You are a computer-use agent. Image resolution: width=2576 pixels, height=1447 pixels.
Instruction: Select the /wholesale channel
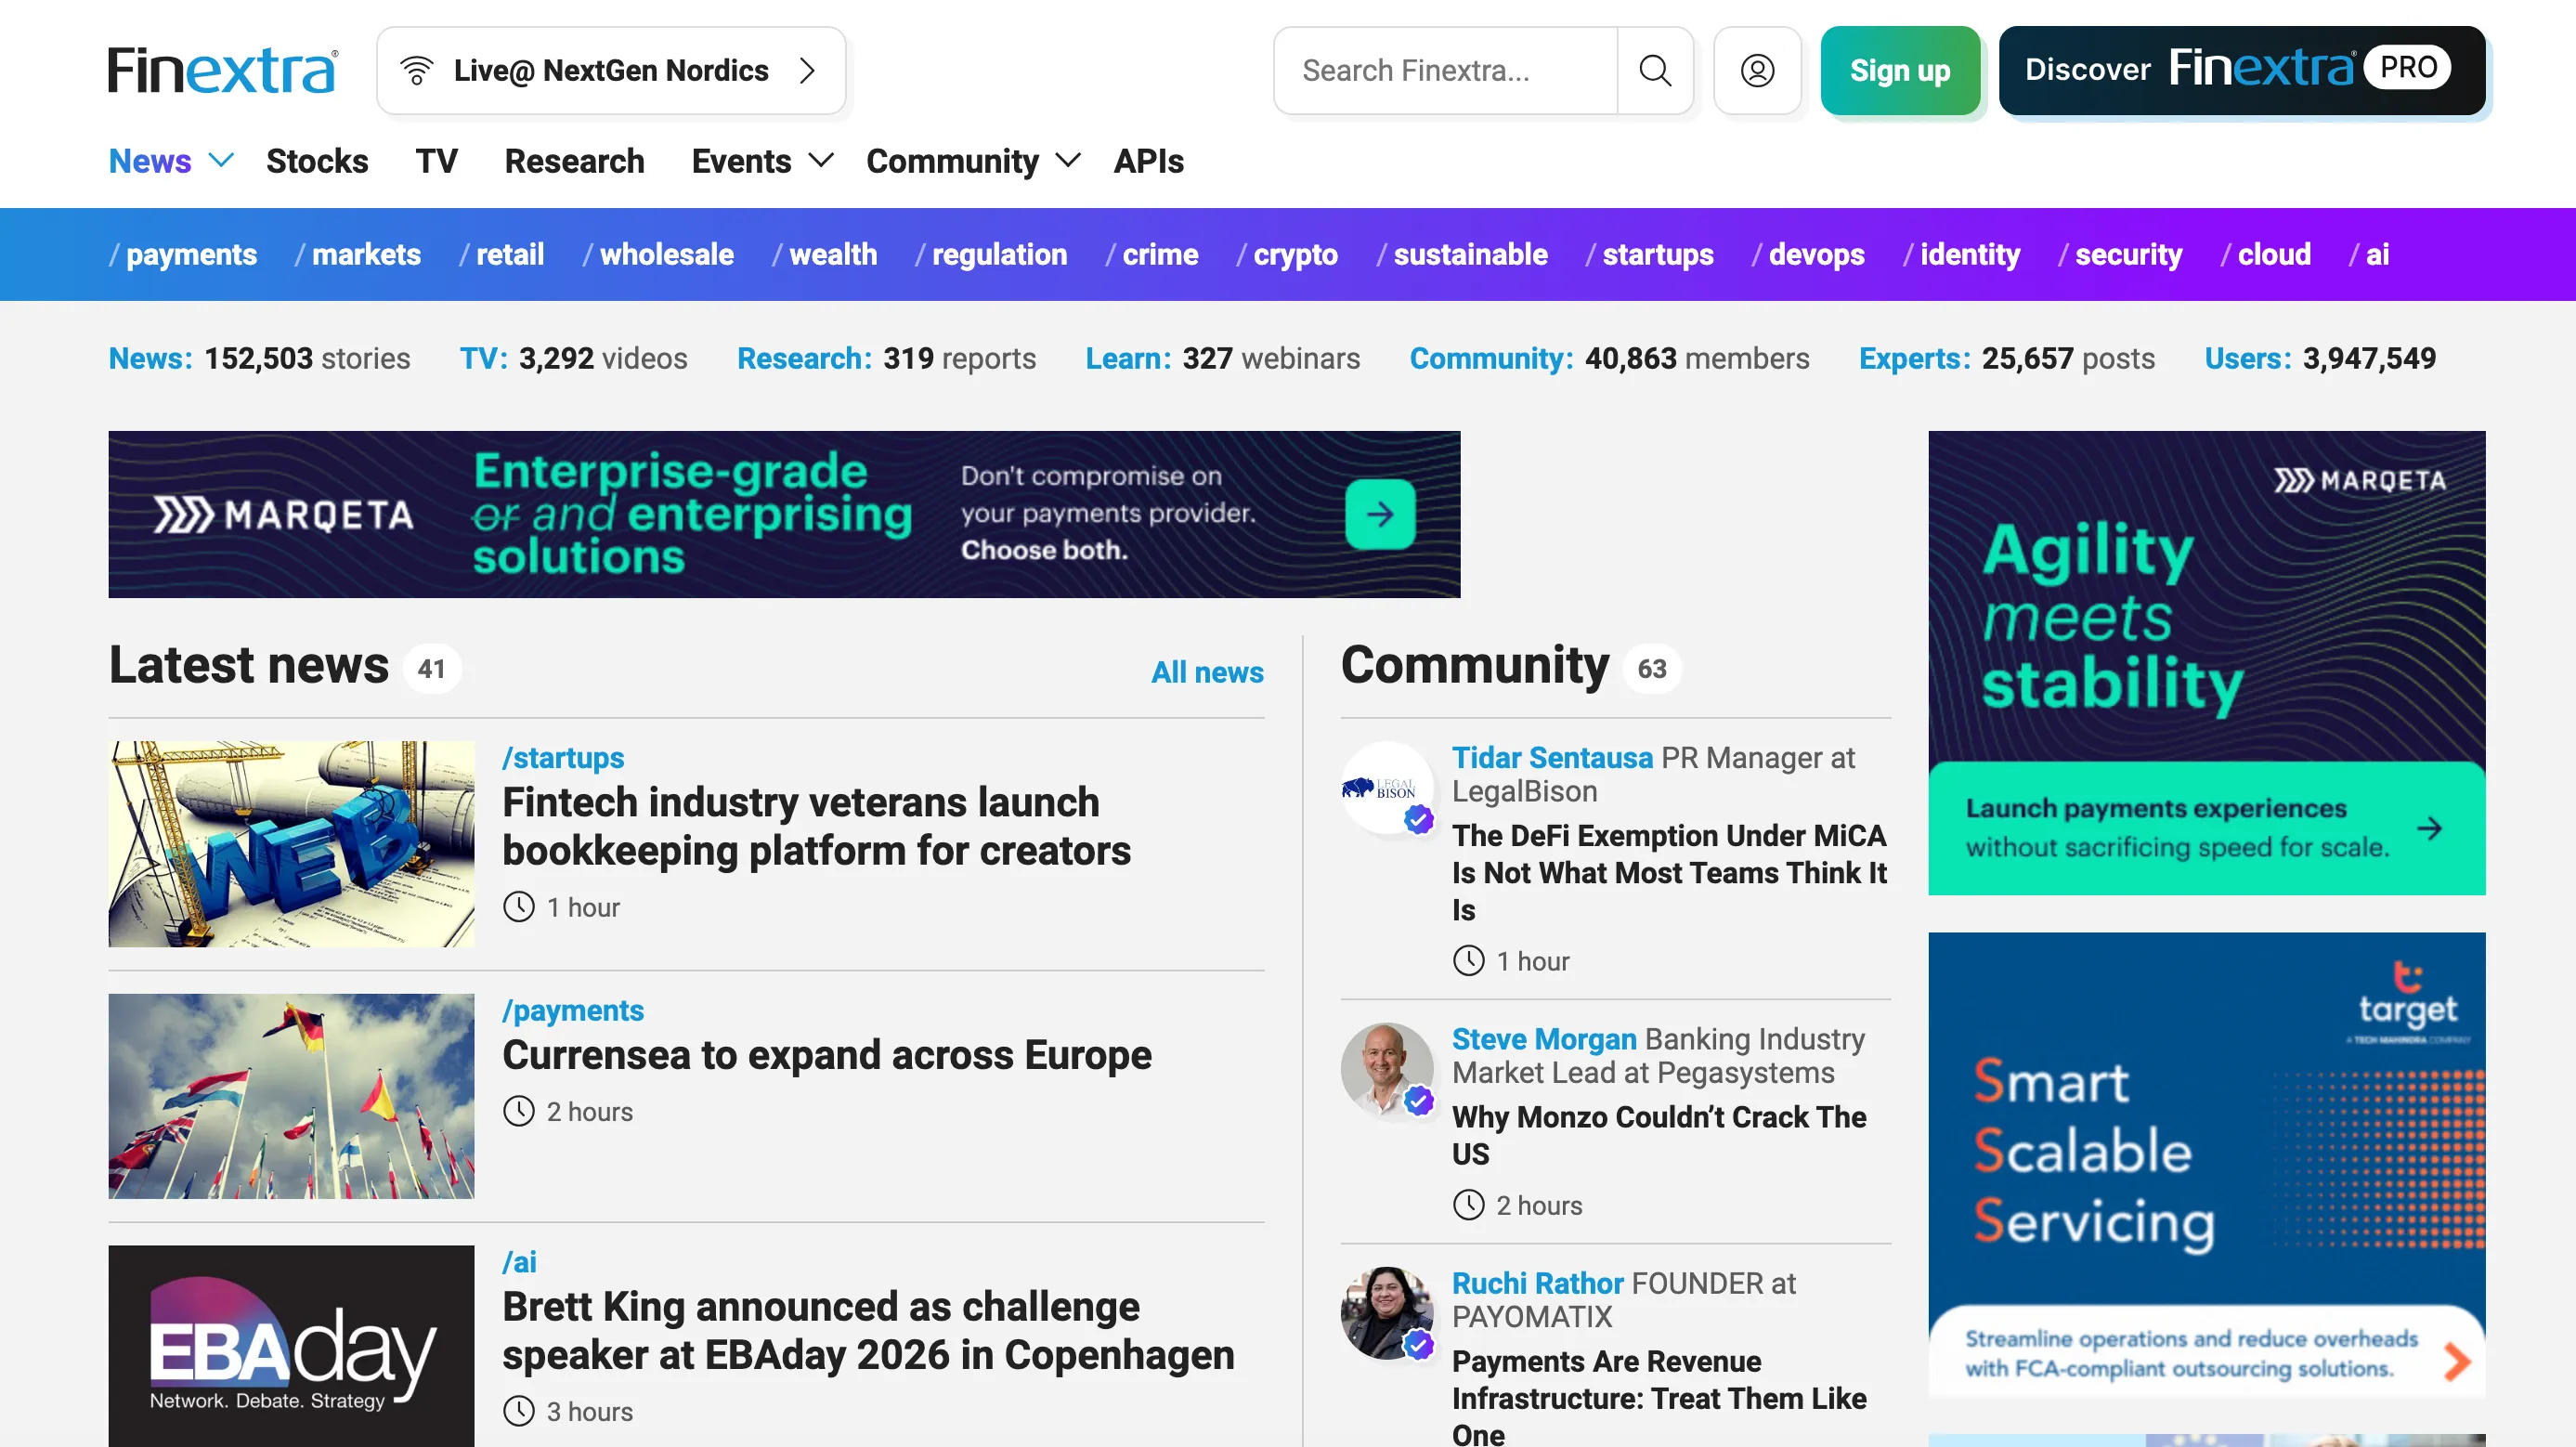(x=659, y=254)
